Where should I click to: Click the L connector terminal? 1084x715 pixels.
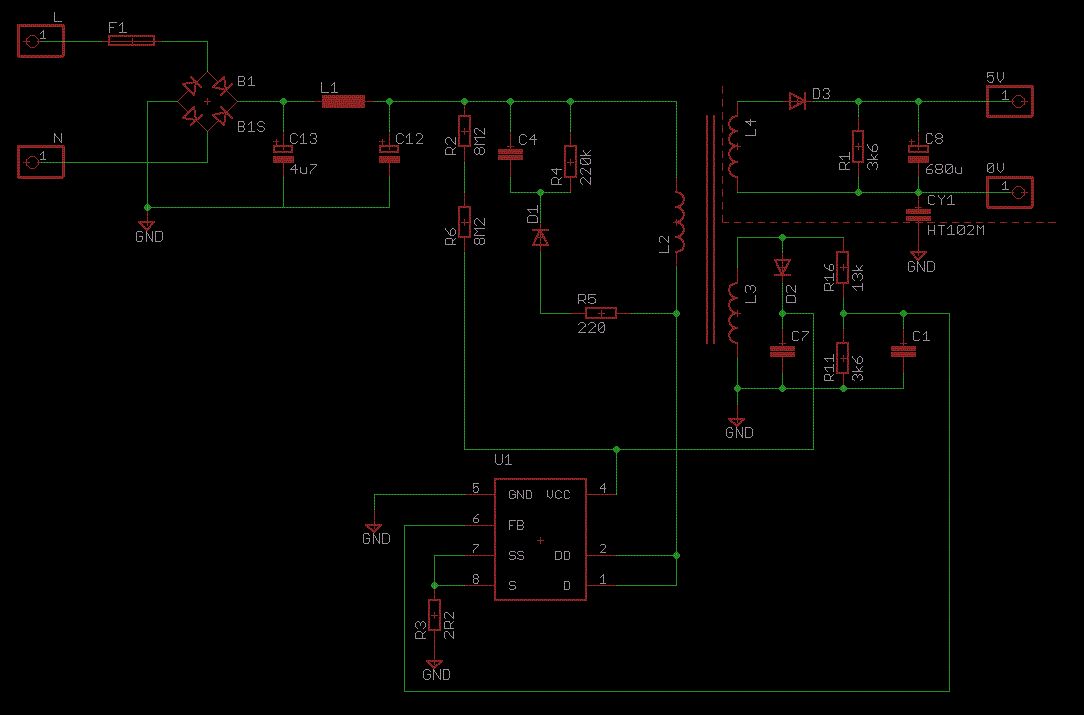41,41
